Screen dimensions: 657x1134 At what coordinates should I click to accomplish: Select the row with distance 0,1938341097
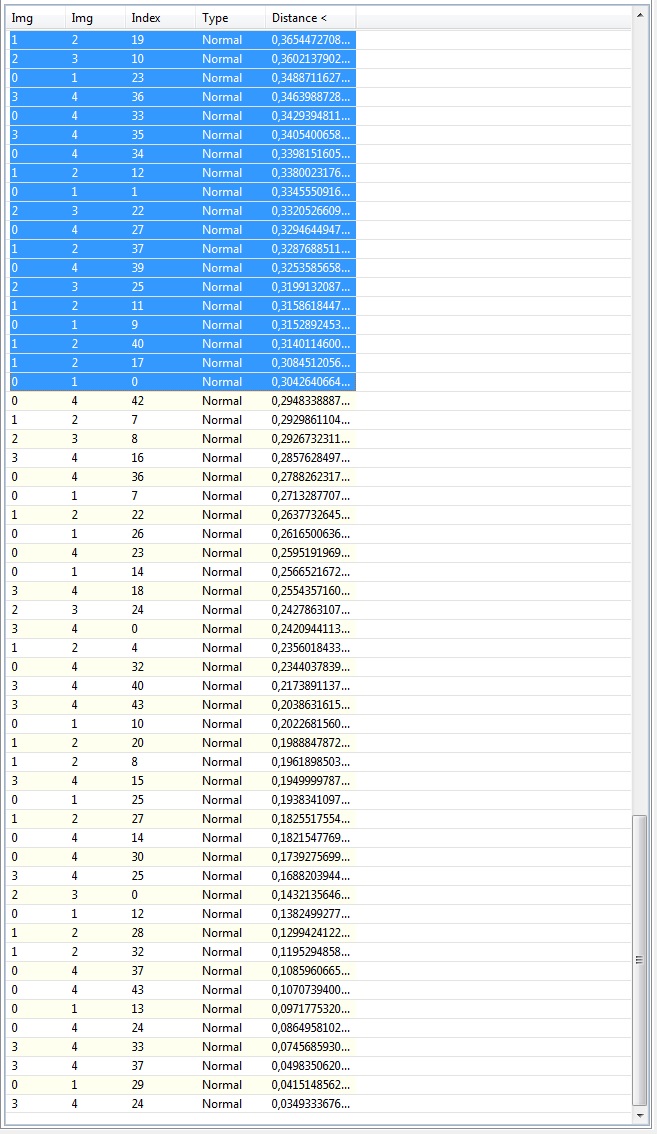180,800
